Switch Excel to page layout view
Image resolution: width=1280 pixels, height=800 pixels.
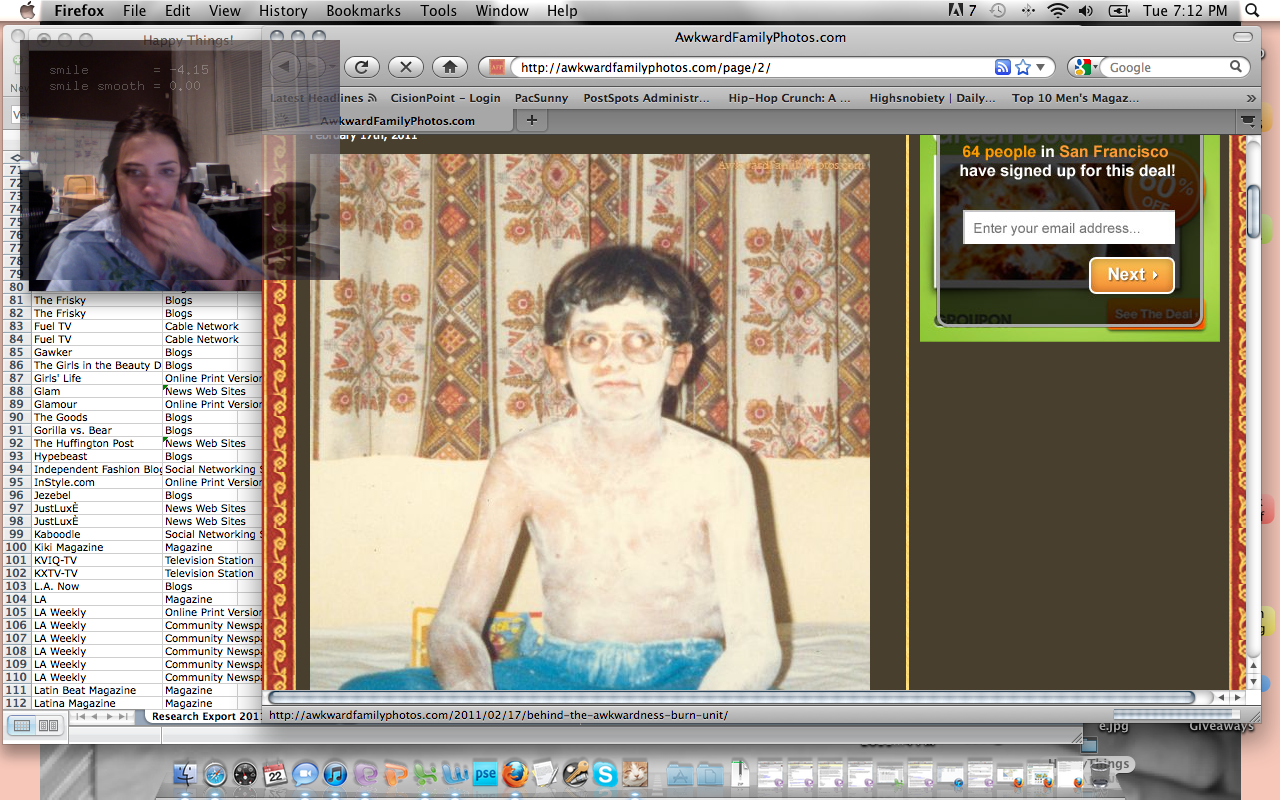tap(47, 725)
